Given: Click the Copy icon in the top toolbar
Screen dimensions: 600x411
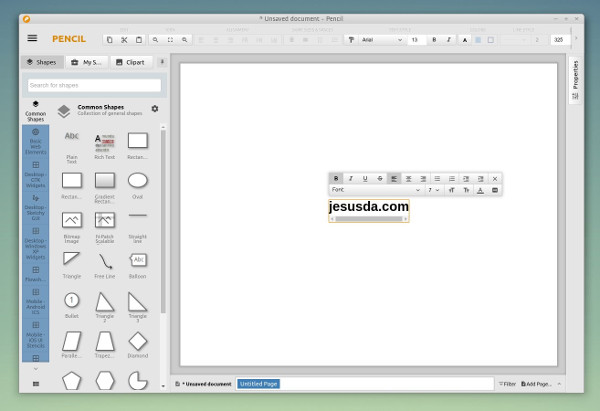Looking at the screenshot, I should pos(110,39).
